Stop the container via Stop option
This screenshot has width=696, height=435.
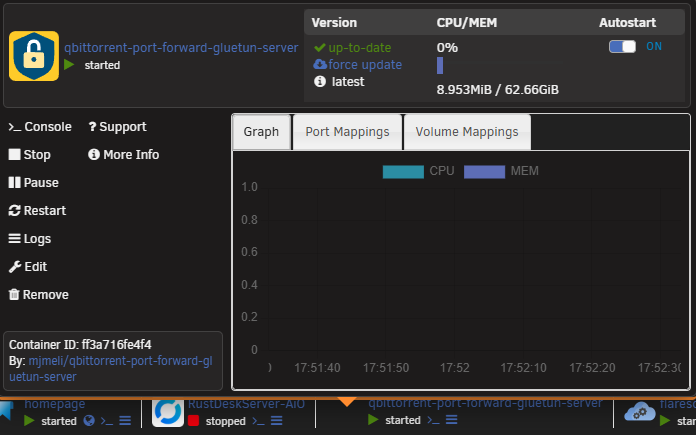point(29,154)
